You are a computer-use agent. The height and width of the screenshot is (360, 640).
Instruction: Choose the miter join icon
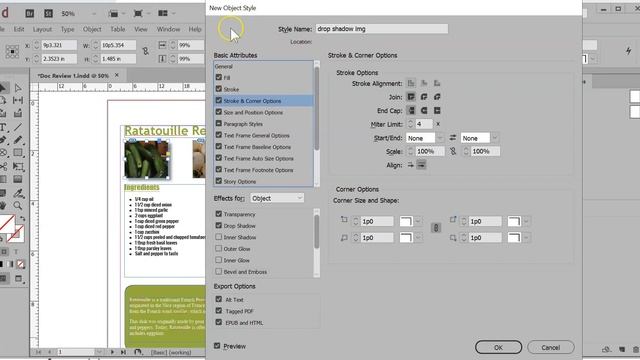411,97
